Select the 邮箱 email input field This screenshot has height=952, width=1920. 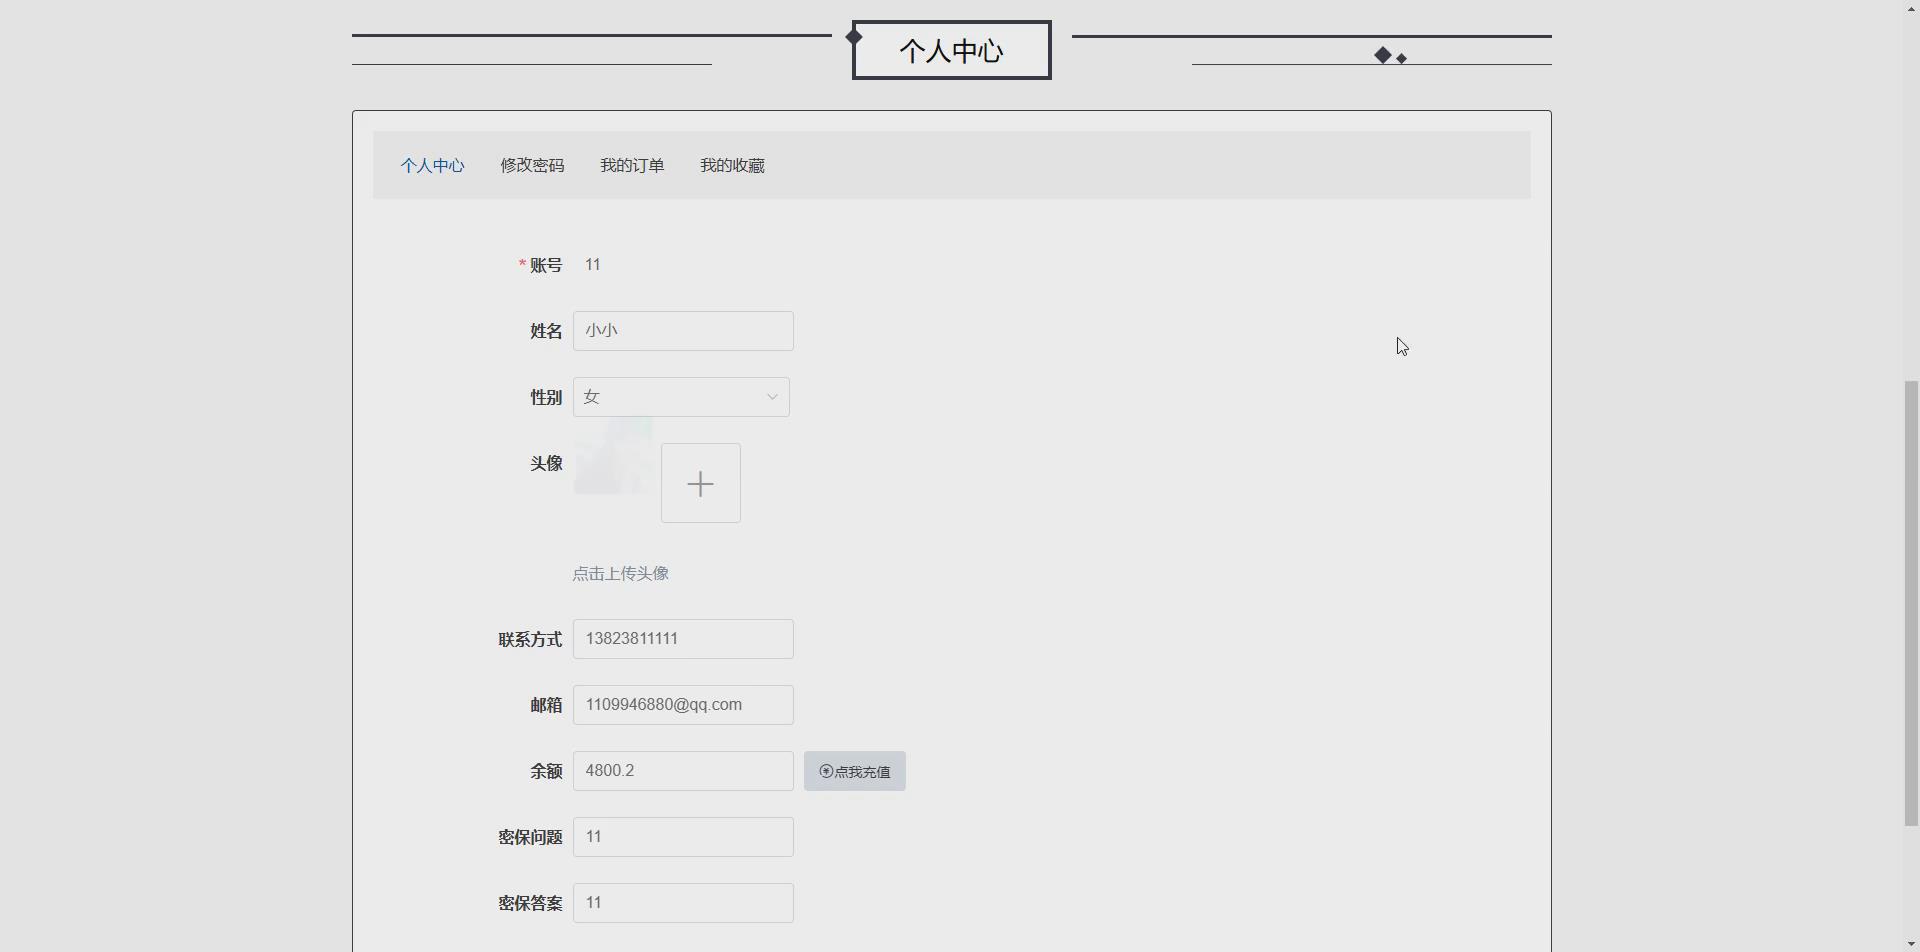point(685,704)
